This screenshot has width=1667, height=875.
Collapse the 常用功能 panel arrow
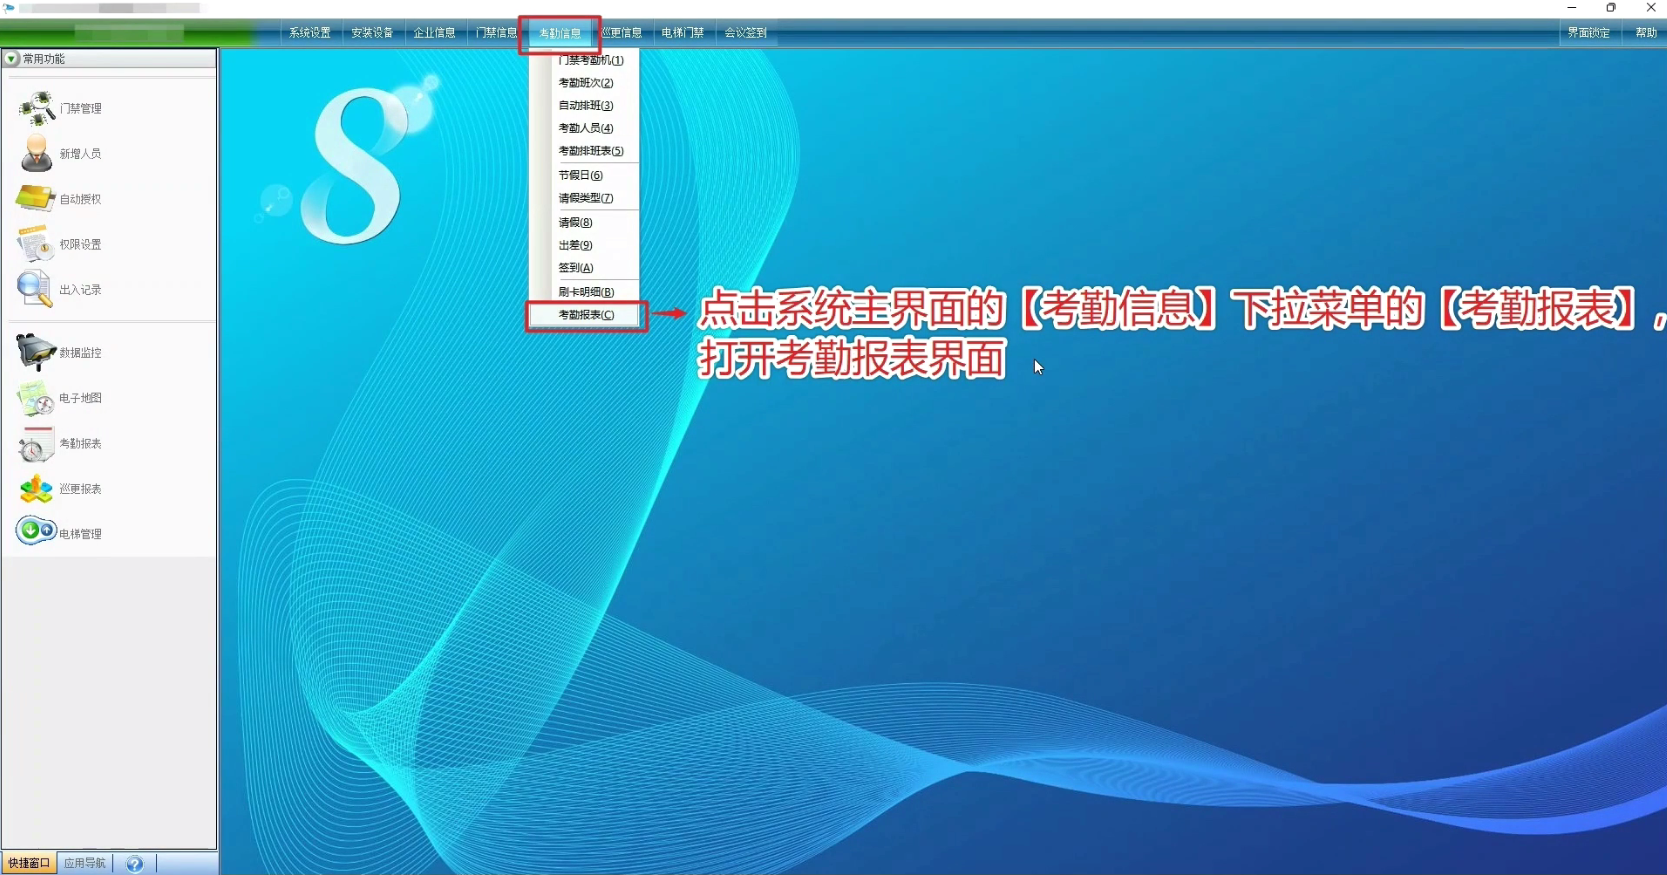[12, 59]
